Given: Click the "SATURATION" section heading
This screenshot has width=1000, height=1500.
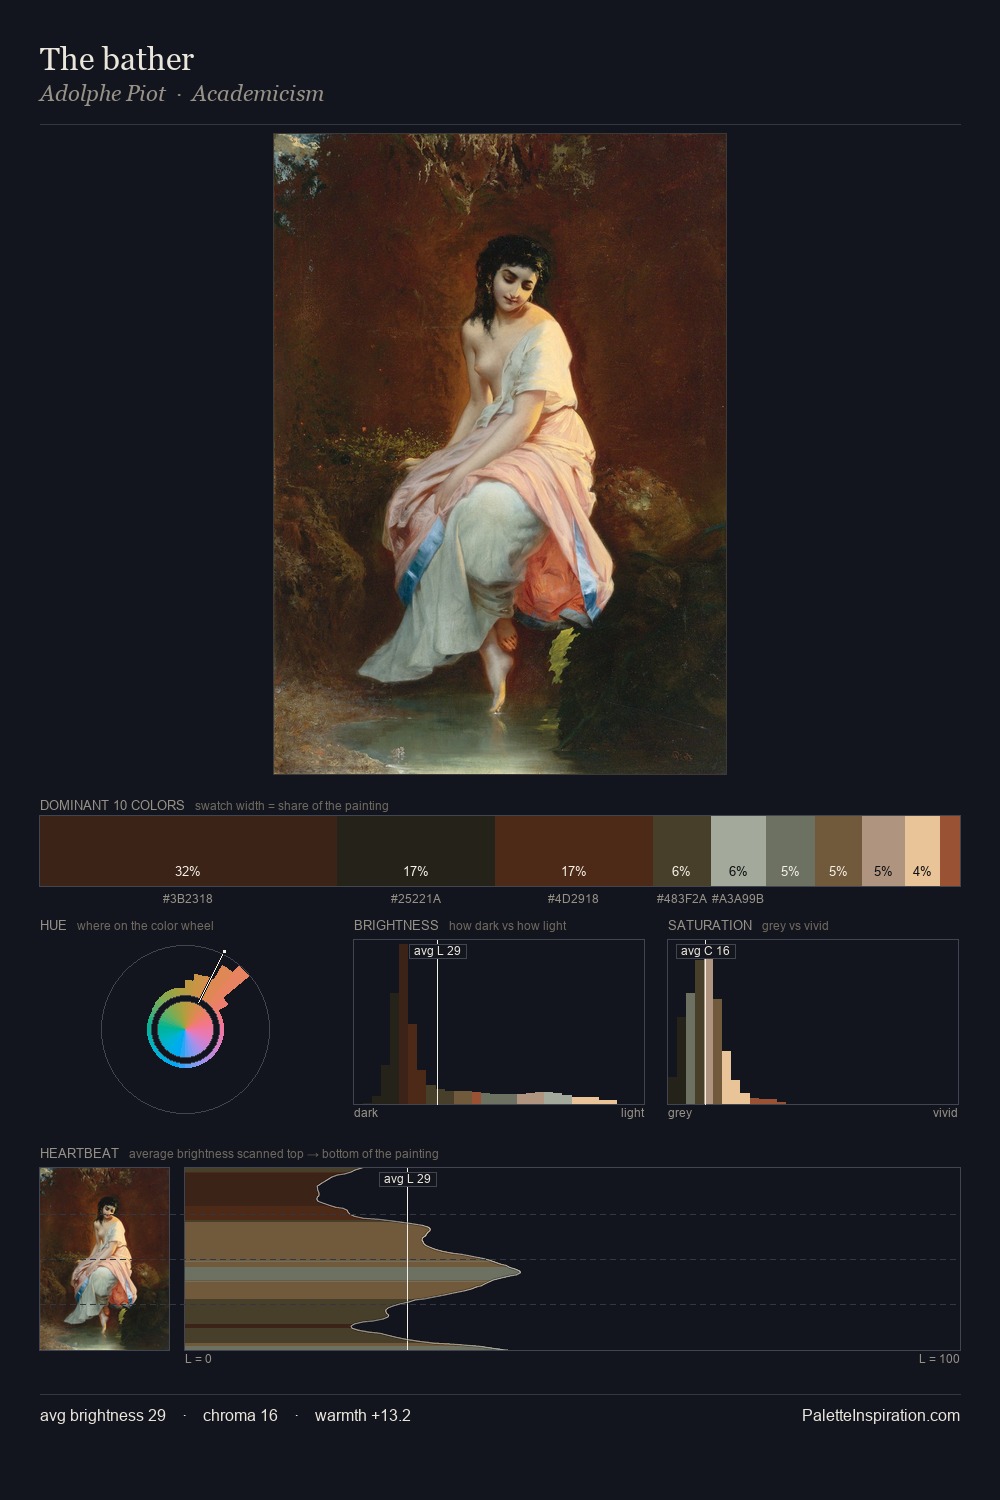Looking at the screenshot, I should click(710, 925).
